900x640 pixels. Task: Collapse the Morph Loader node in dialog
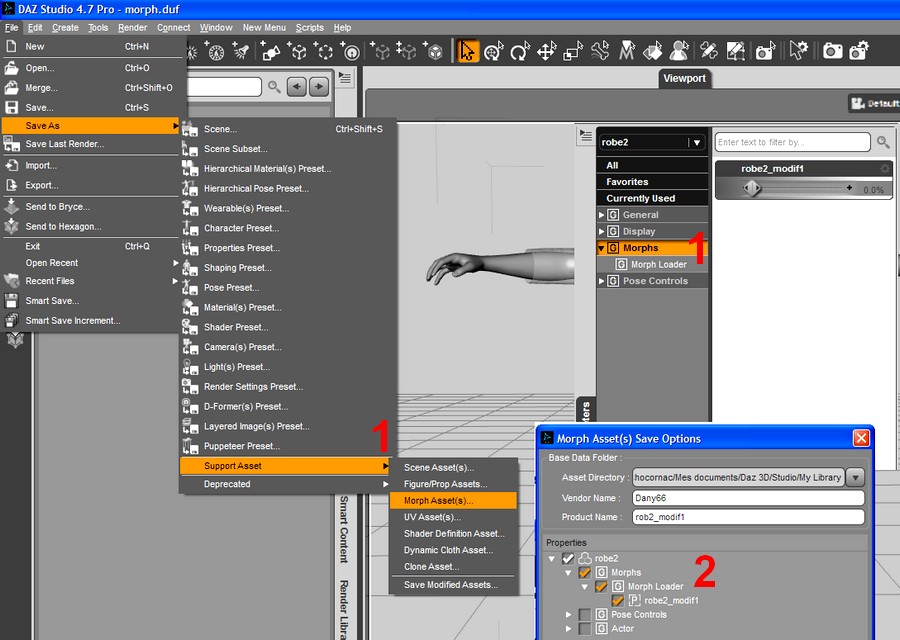pyautogui.click(x=585, y=587)
